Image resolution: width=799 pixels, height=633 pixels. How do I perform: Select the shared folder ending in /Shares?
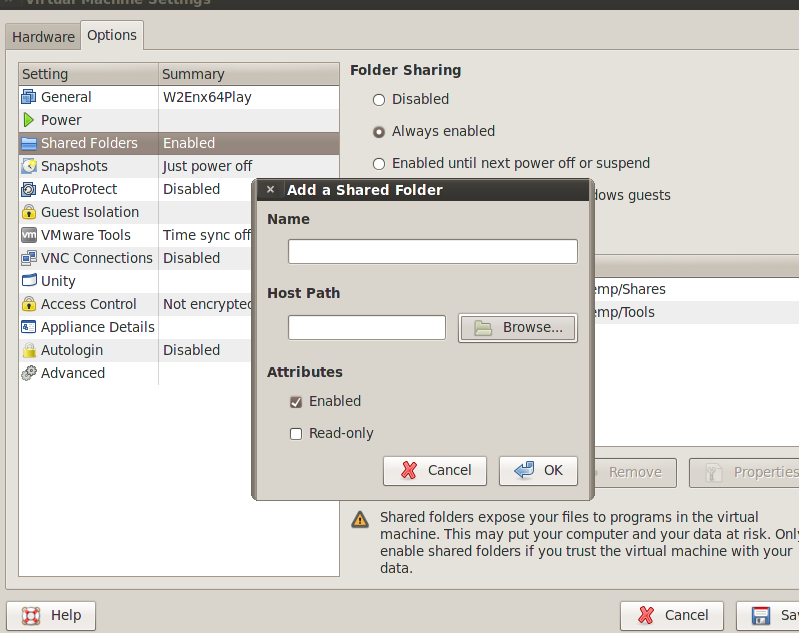[x=697, y=289]
